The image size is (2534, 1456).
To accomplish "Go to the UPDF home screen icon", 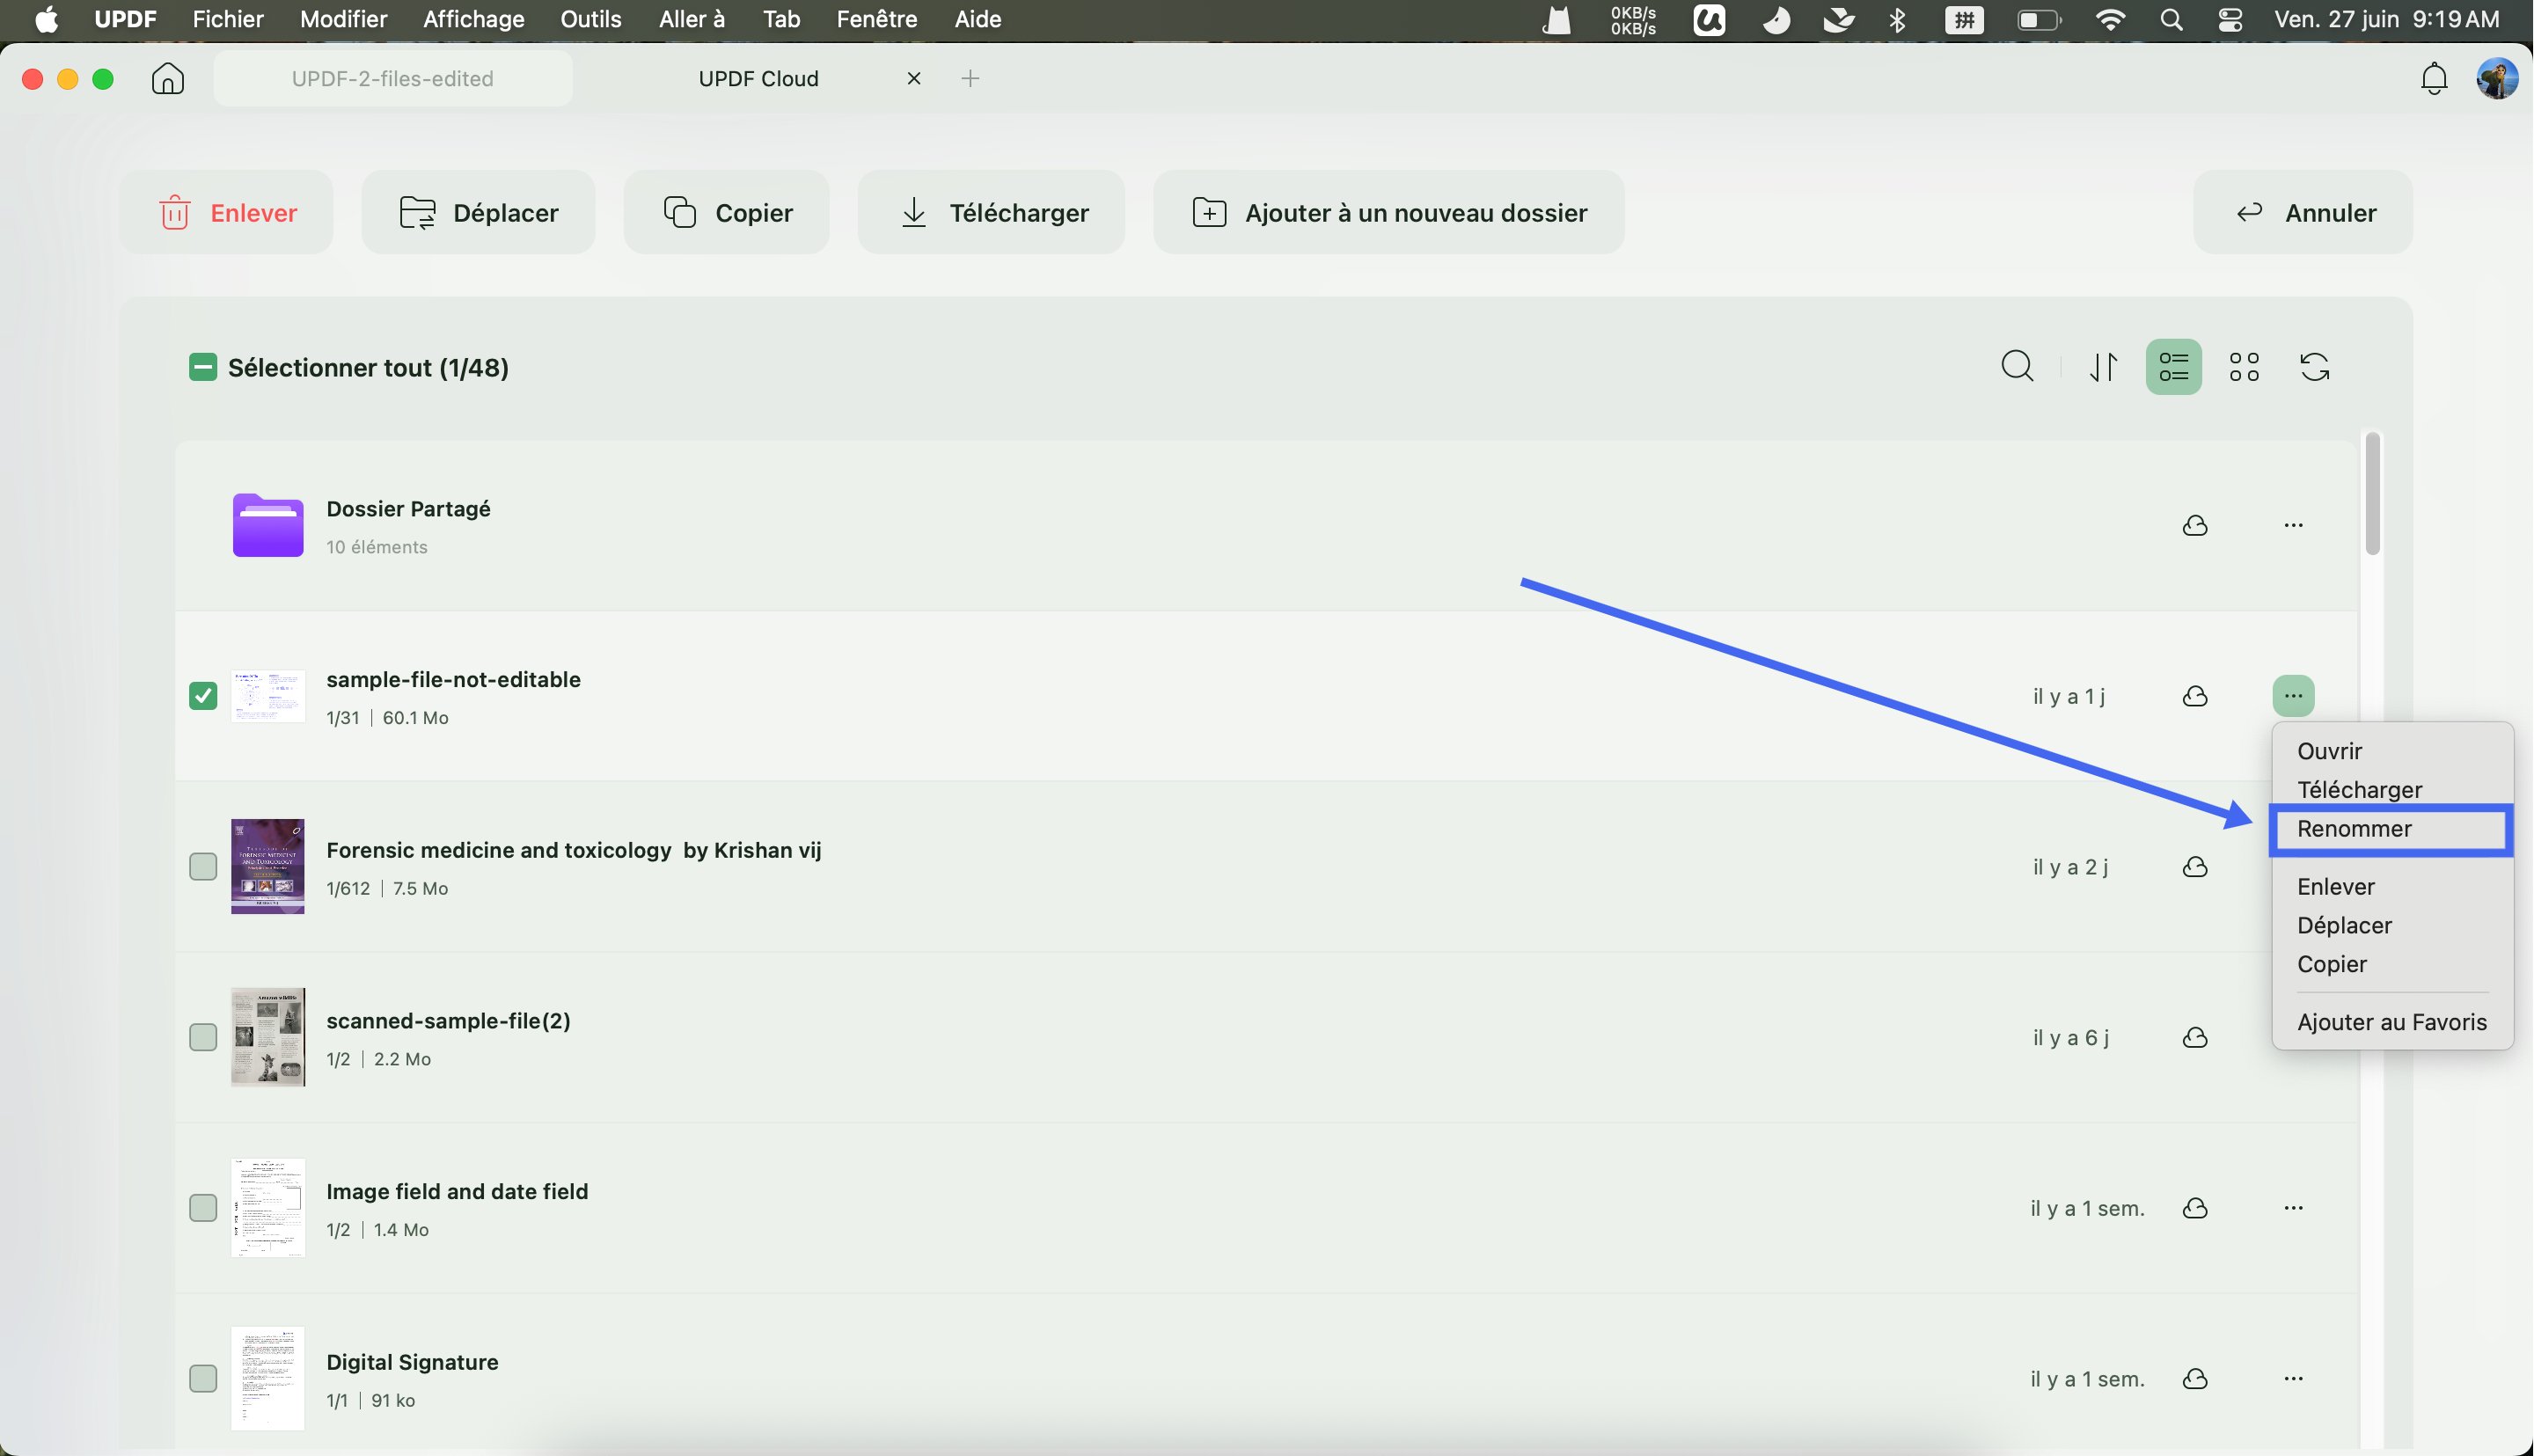I will pyautogui.click(x=168, y=78).
